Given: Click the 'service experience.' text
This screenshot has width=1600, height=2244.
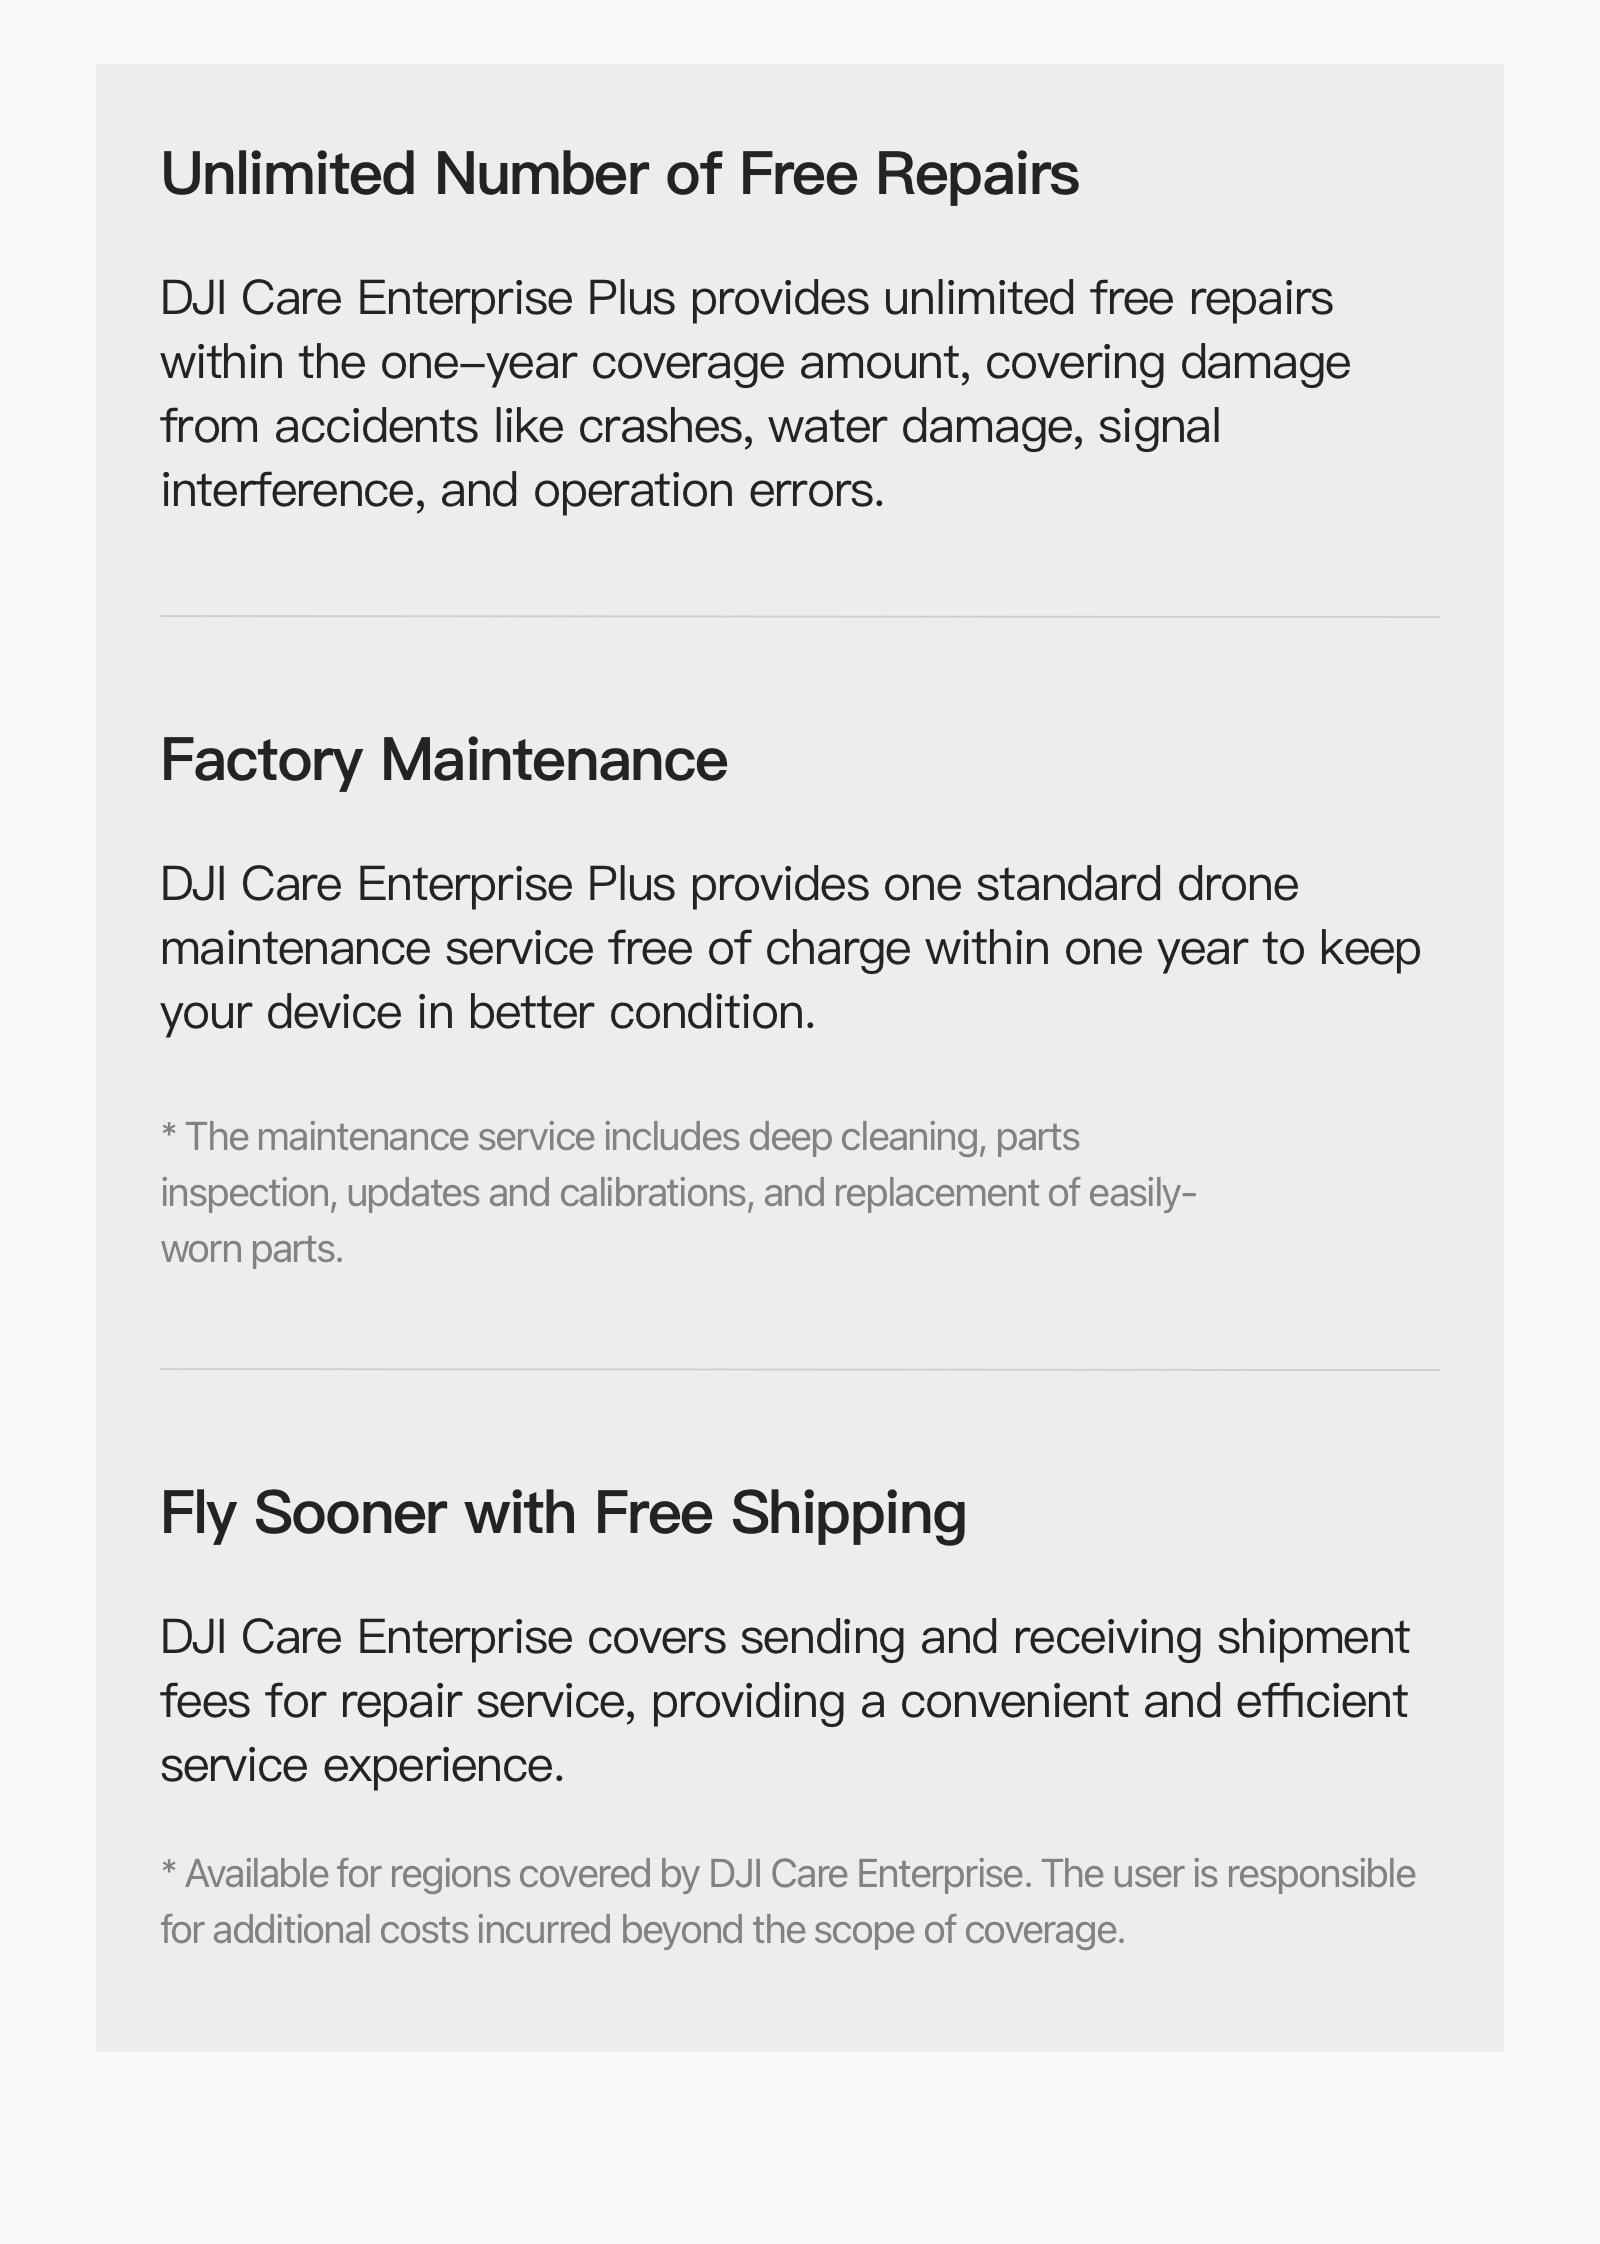Looking at the screenshot, I should pos(363,1765).
